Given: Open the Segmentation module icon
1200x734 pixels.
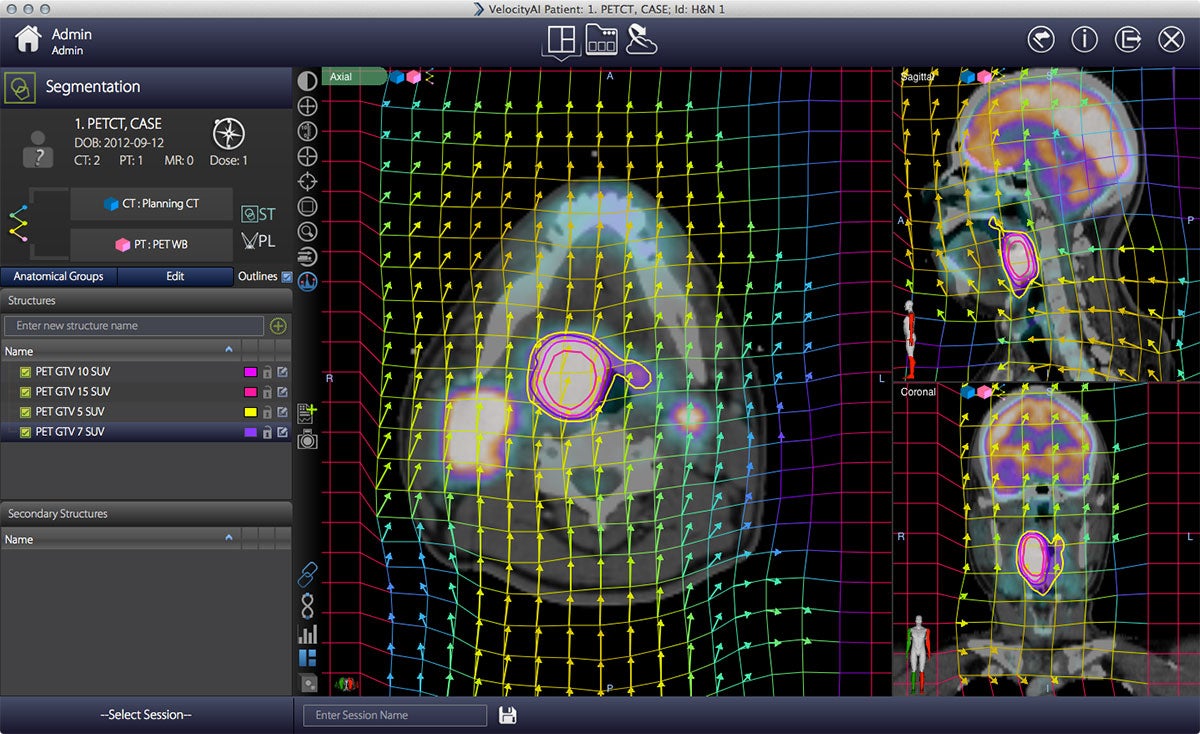Looking at the screenshot, I should pos(19,88).
